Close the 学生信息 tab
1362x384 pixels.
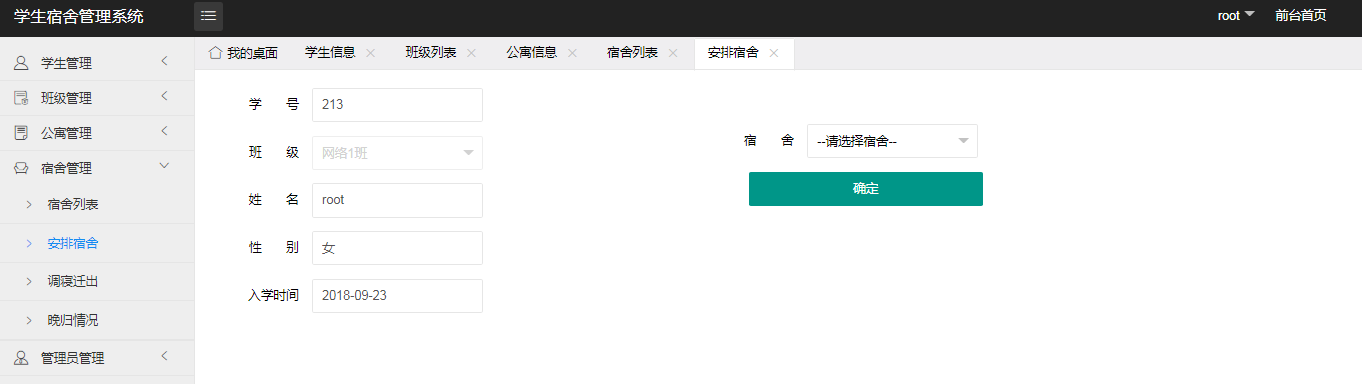[x=370, y=53]
